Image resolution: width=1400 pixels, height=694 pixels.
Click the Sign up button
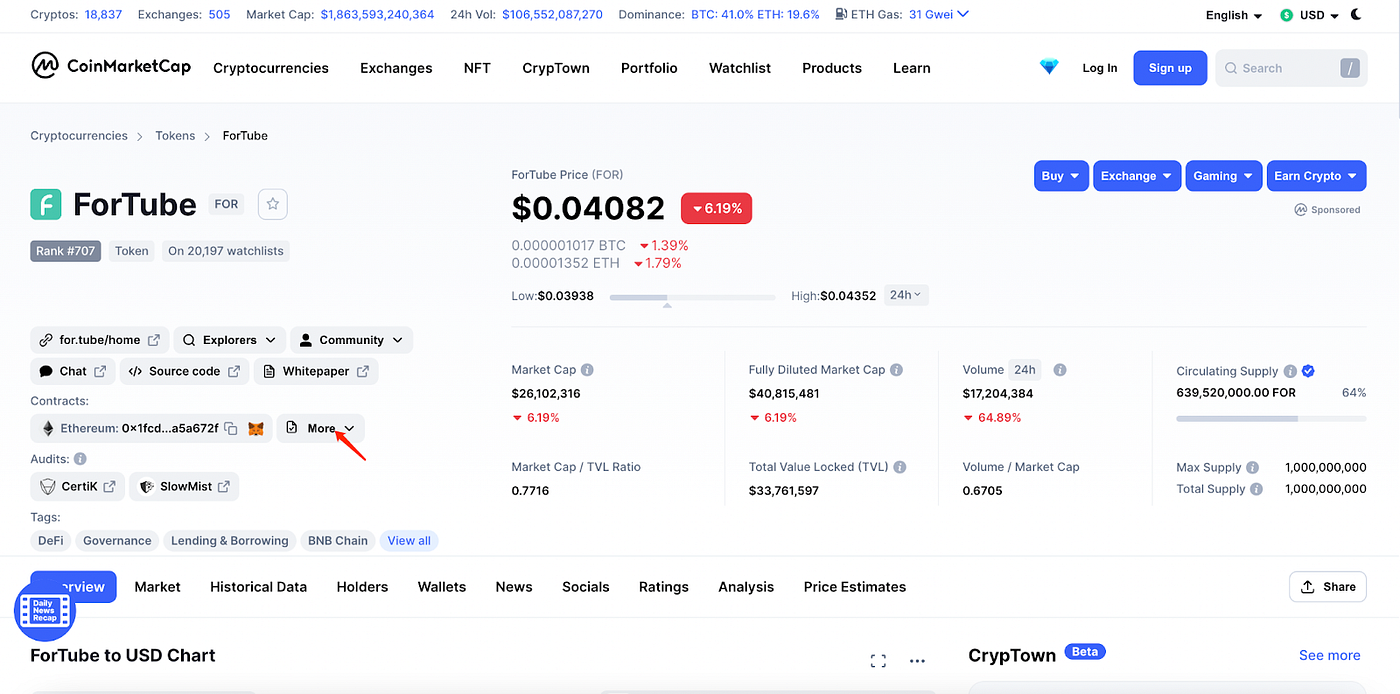[1170, 68]
